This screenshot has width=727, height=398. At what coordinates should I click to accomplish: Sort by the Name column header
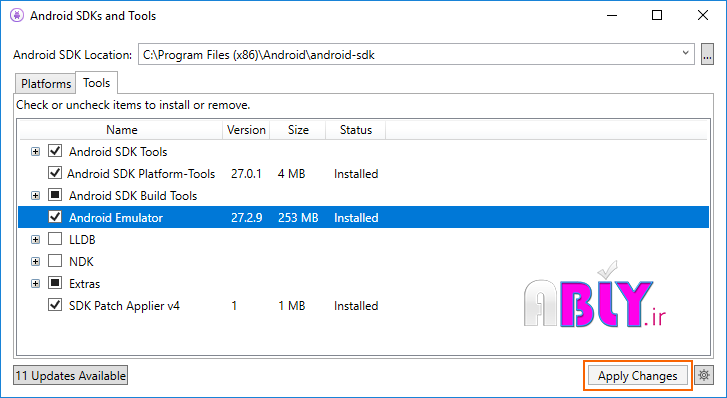coord(121,130)
